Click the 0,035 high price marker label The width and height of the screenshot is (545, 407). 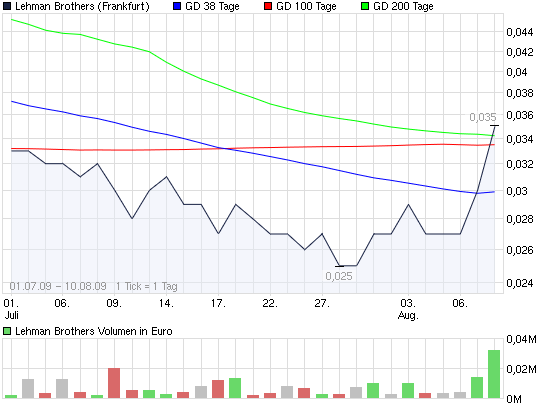coord(483,117)
